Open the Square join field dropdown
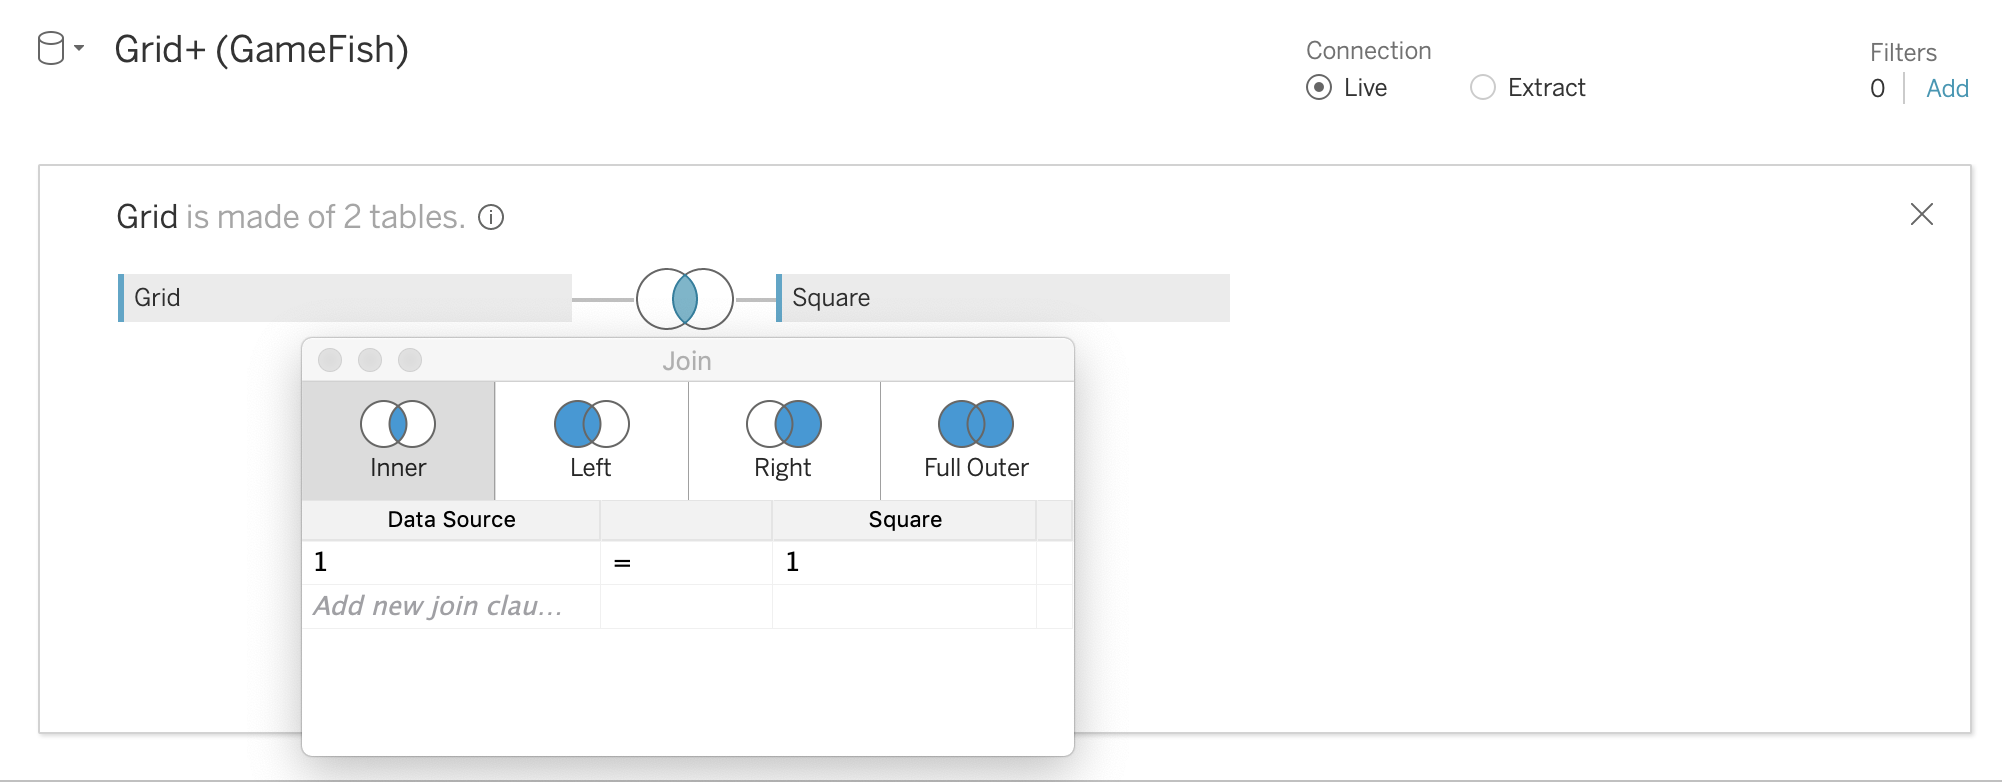Screen dimensions: 2002x782 click(x=903, y=562)
